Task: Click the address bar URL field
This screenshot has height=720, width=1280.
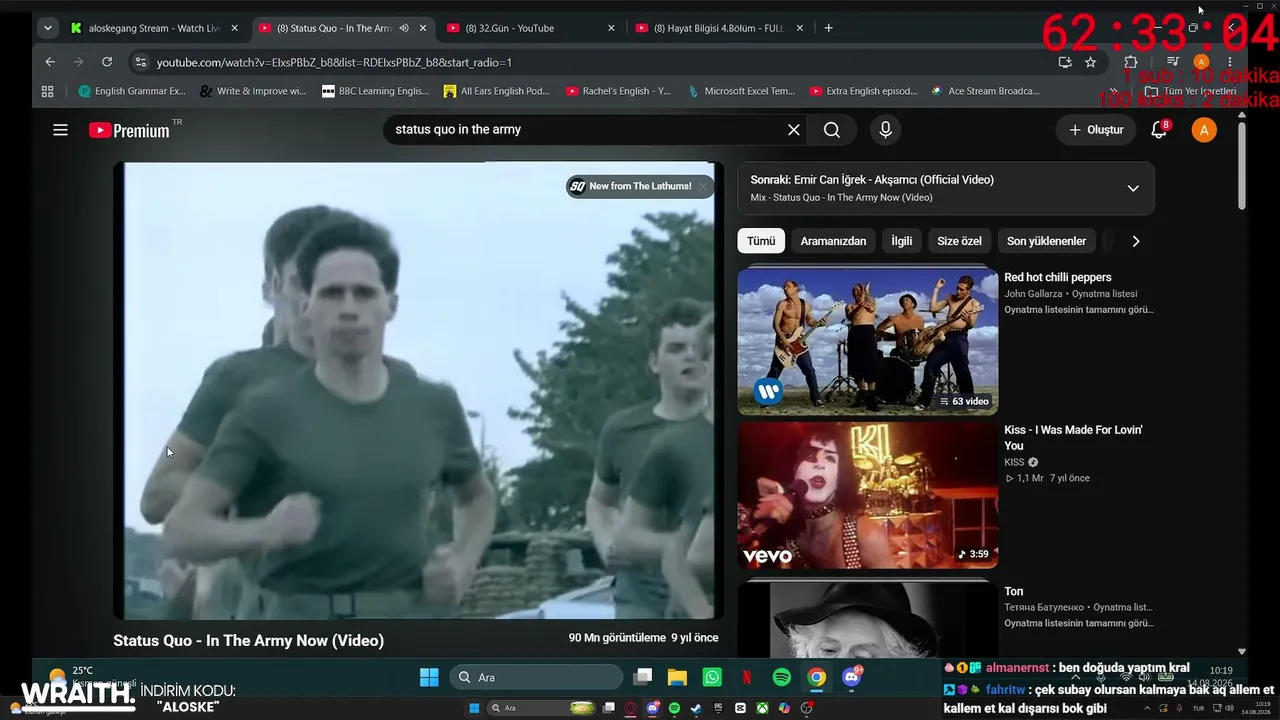Action: point(600,62)
